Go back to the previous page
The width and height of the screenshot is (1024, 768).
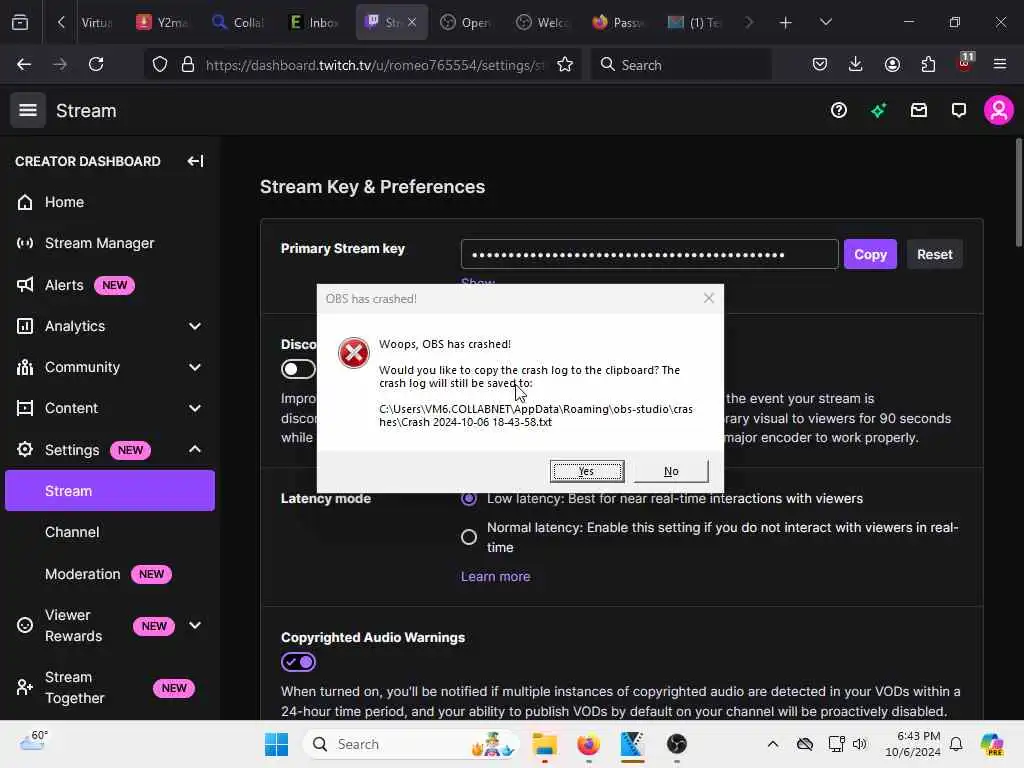click(x=24, y=64)
